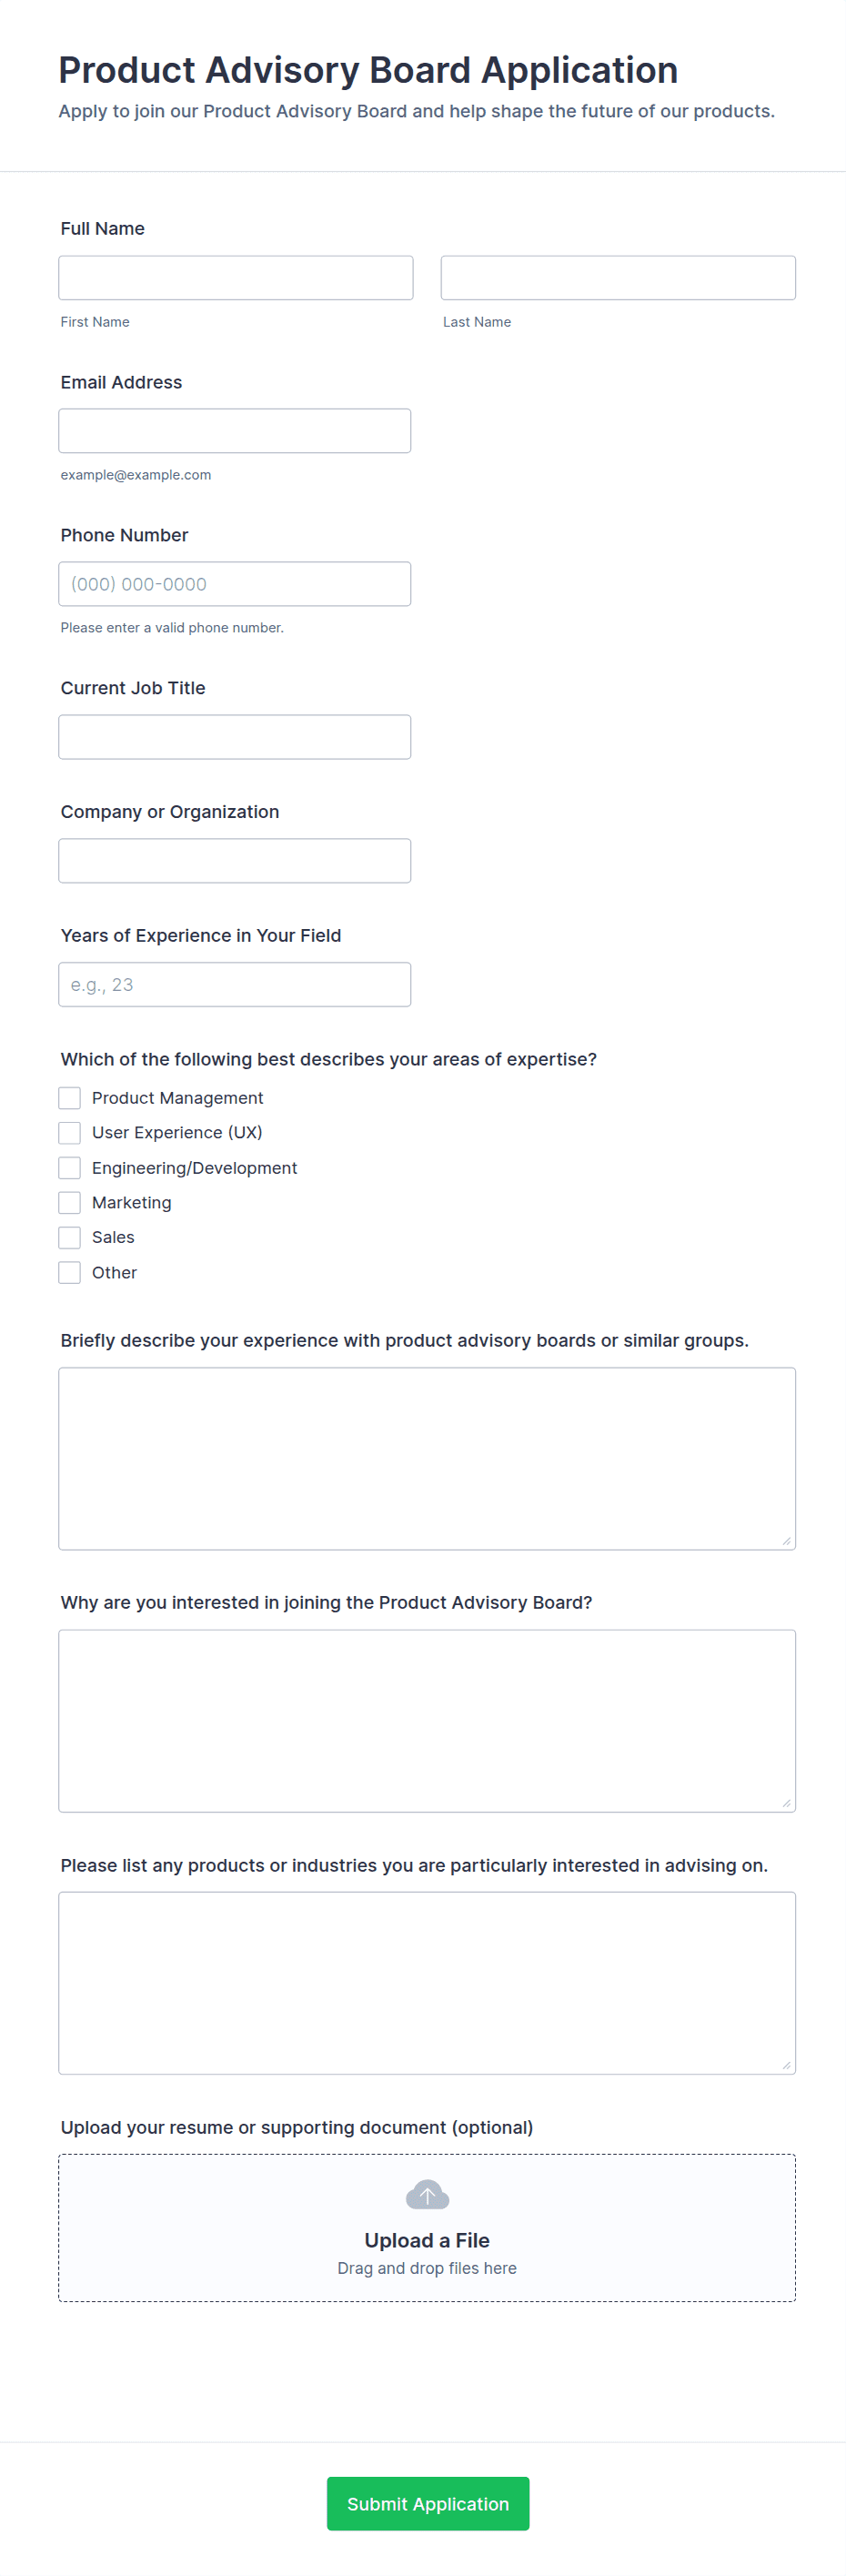Click the Upload a File heading
Image resolution: width=846 pixels, height=2576 pixels.
427,2240
